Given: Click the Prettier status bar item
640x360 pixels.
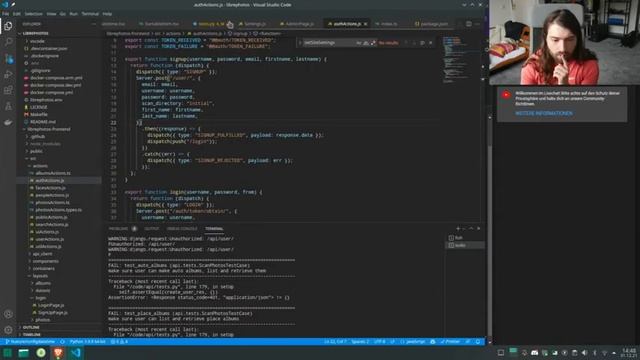Looking at the screenshot, I should pos(450,342).
